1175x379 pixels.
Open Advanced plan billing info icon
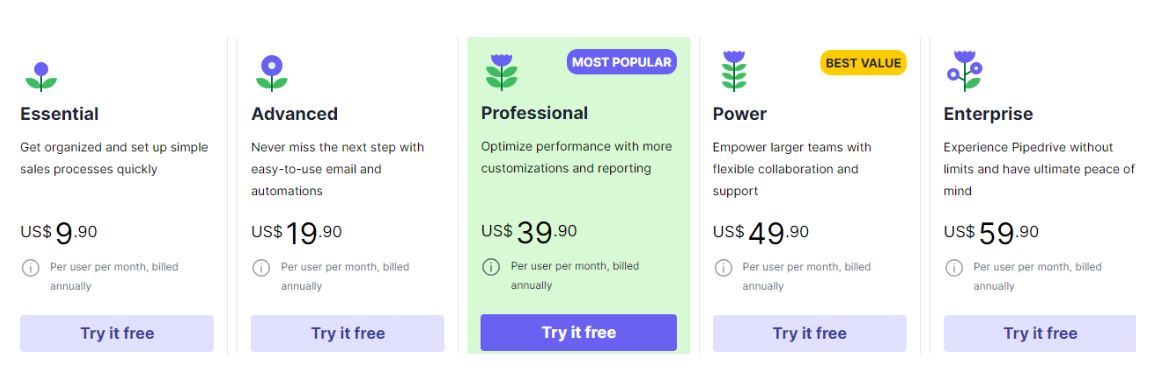click(x=261, y=267)
